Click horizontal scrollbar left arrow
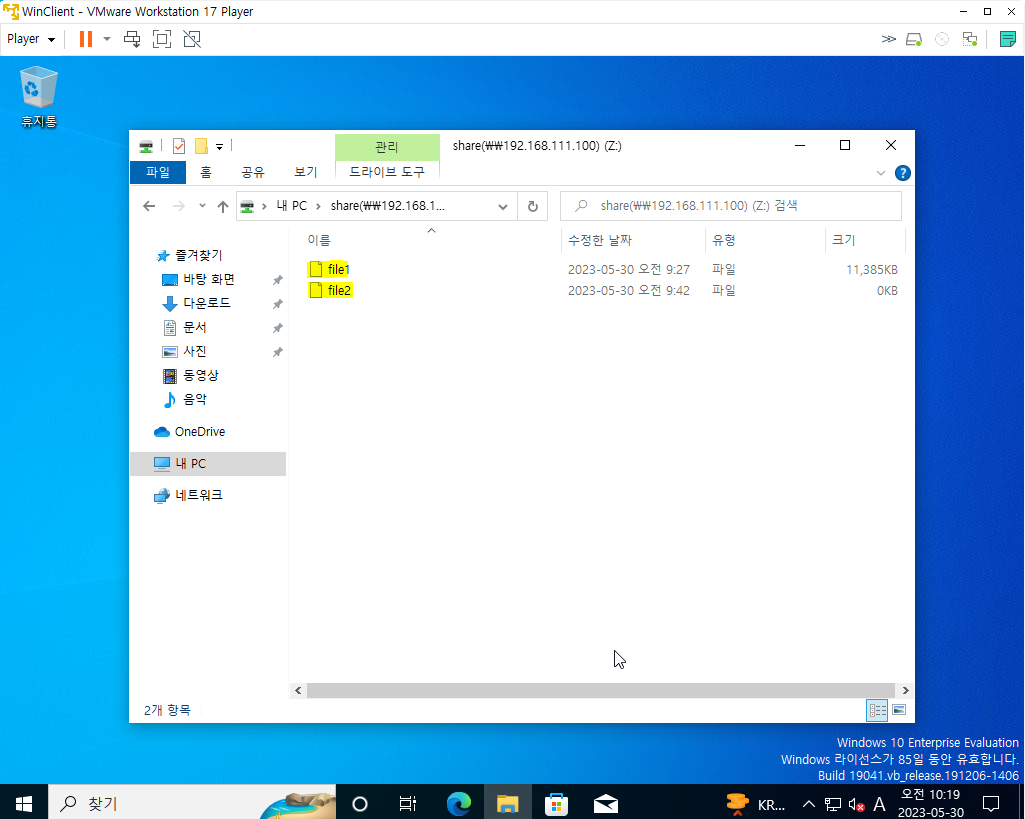 298,690
